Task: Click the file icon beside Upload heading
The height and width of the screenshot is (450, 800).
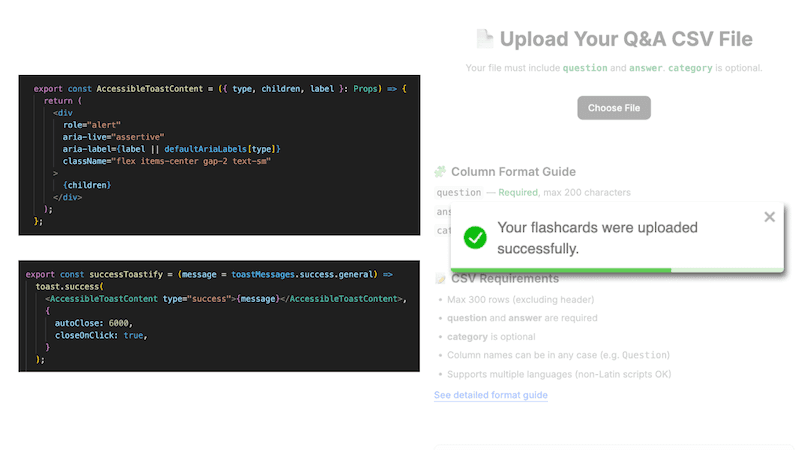Action: point(485,39)
